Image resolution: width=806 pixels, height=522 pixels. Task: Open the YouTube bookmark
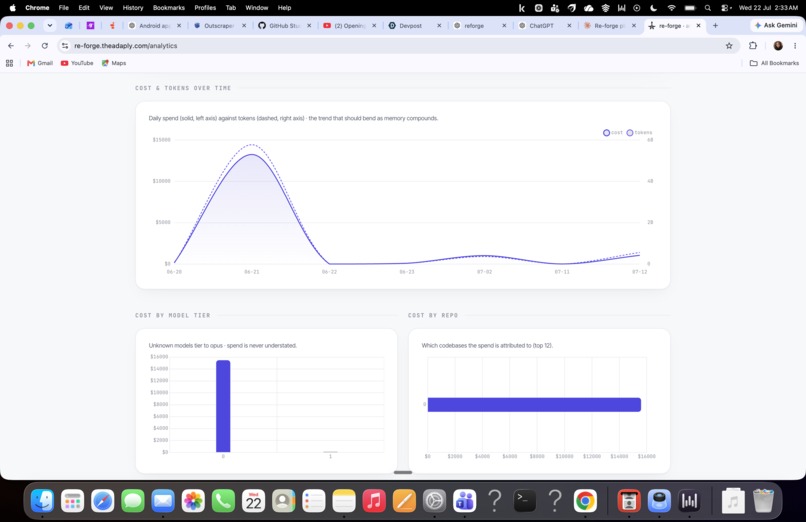pos(77,63)
